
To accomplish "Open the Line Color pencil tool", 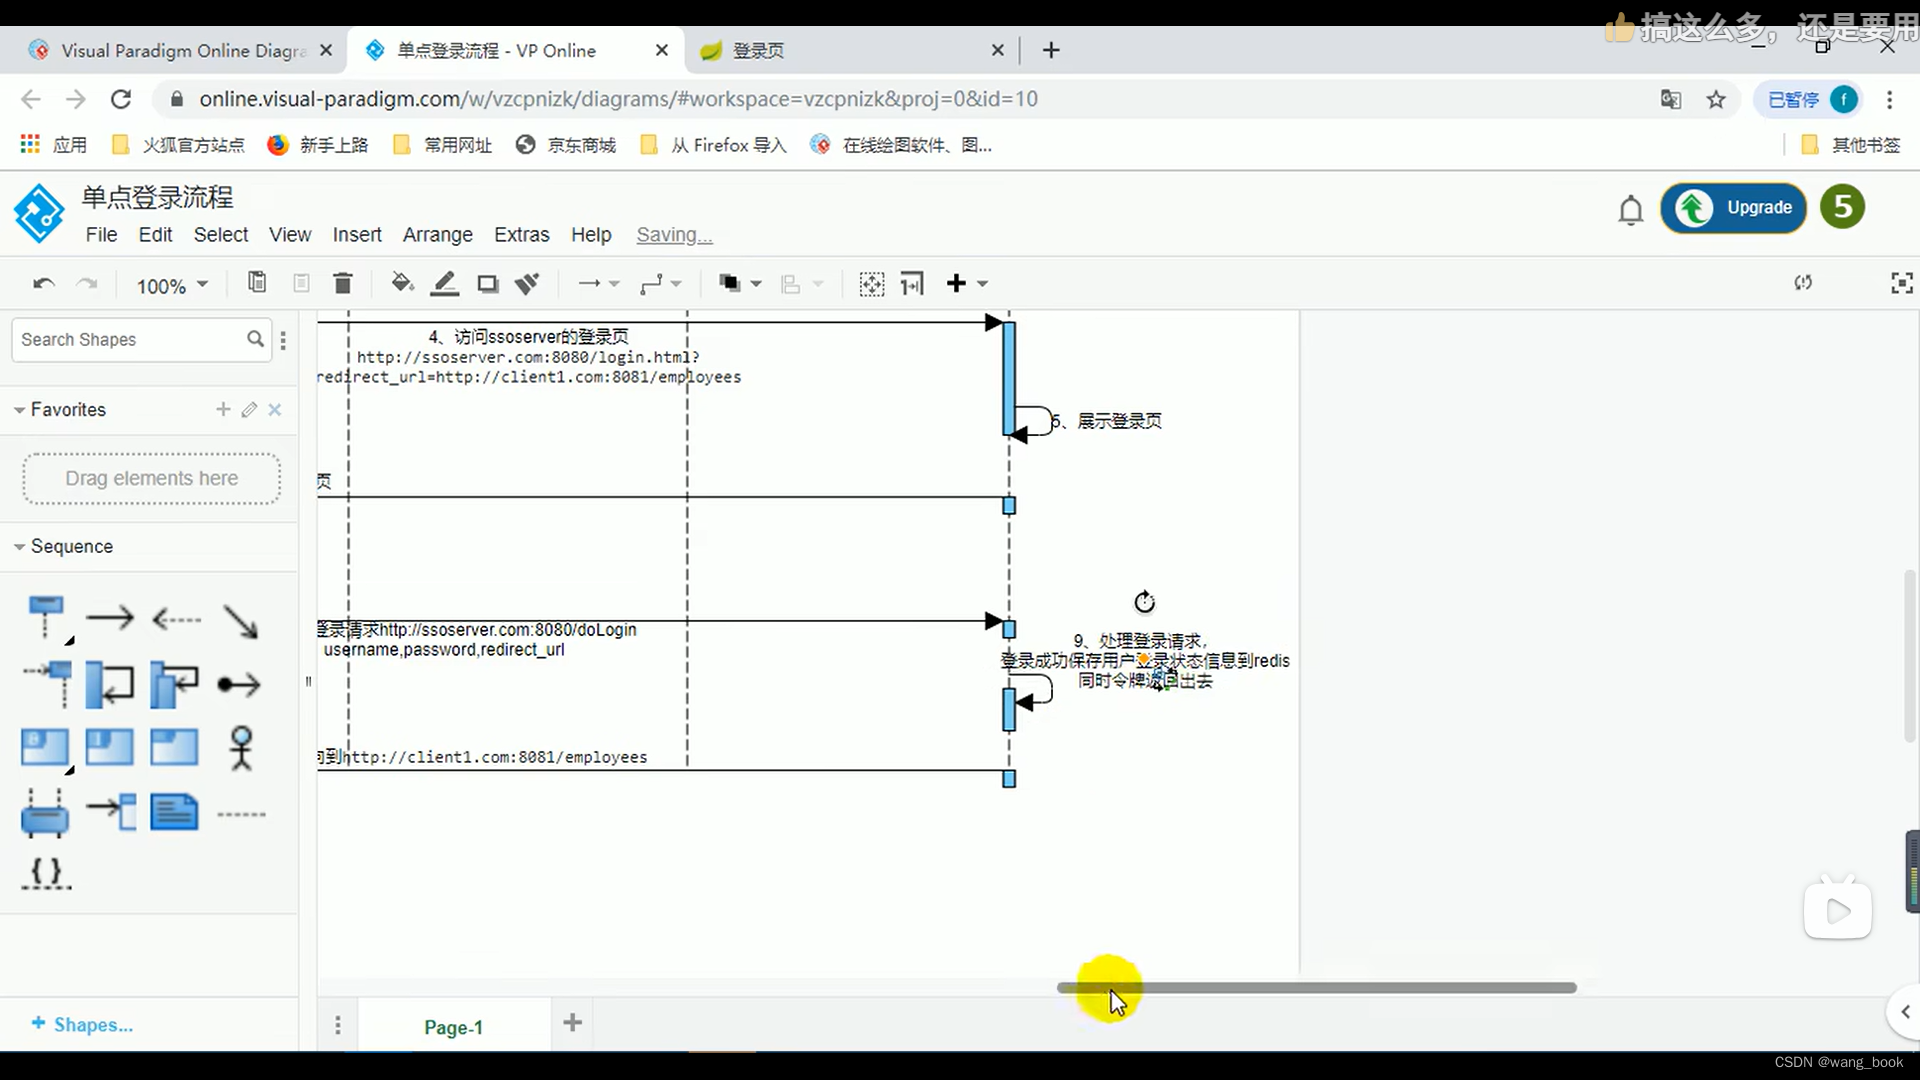I will pyautogui.click(x=444, y=284).
